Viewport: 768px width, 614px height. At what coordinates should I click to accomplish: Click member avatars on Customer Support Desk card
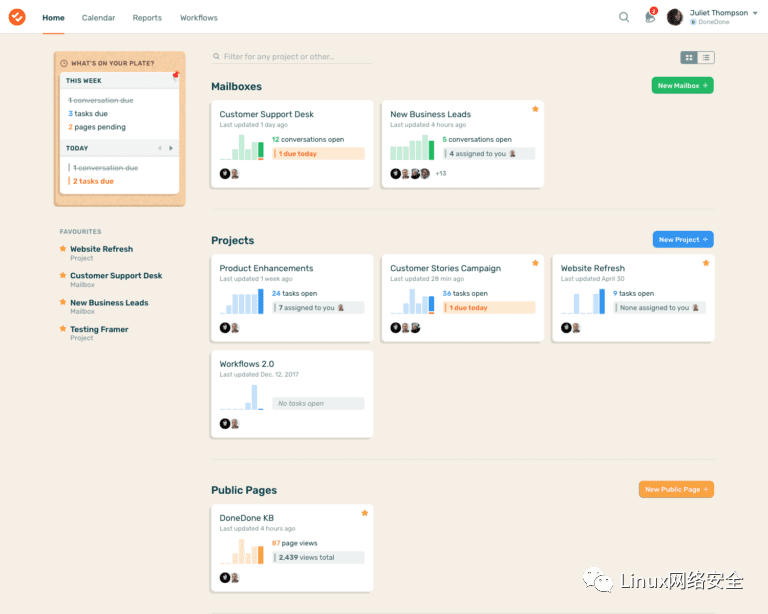(229, 173)
